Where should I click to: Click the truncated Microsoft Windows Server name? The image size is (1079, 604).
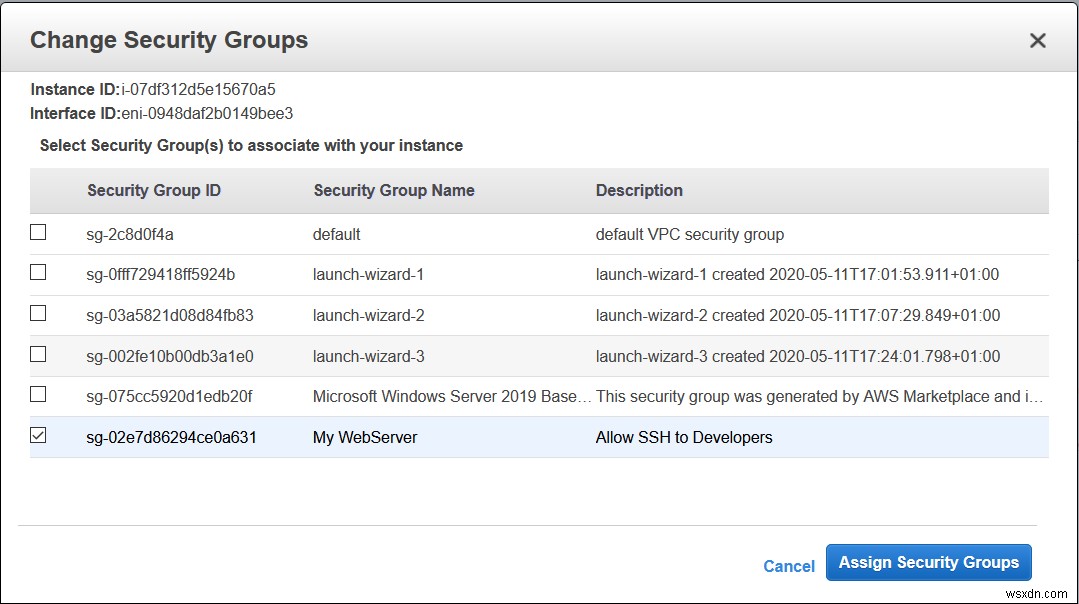[x=450, y=394]
